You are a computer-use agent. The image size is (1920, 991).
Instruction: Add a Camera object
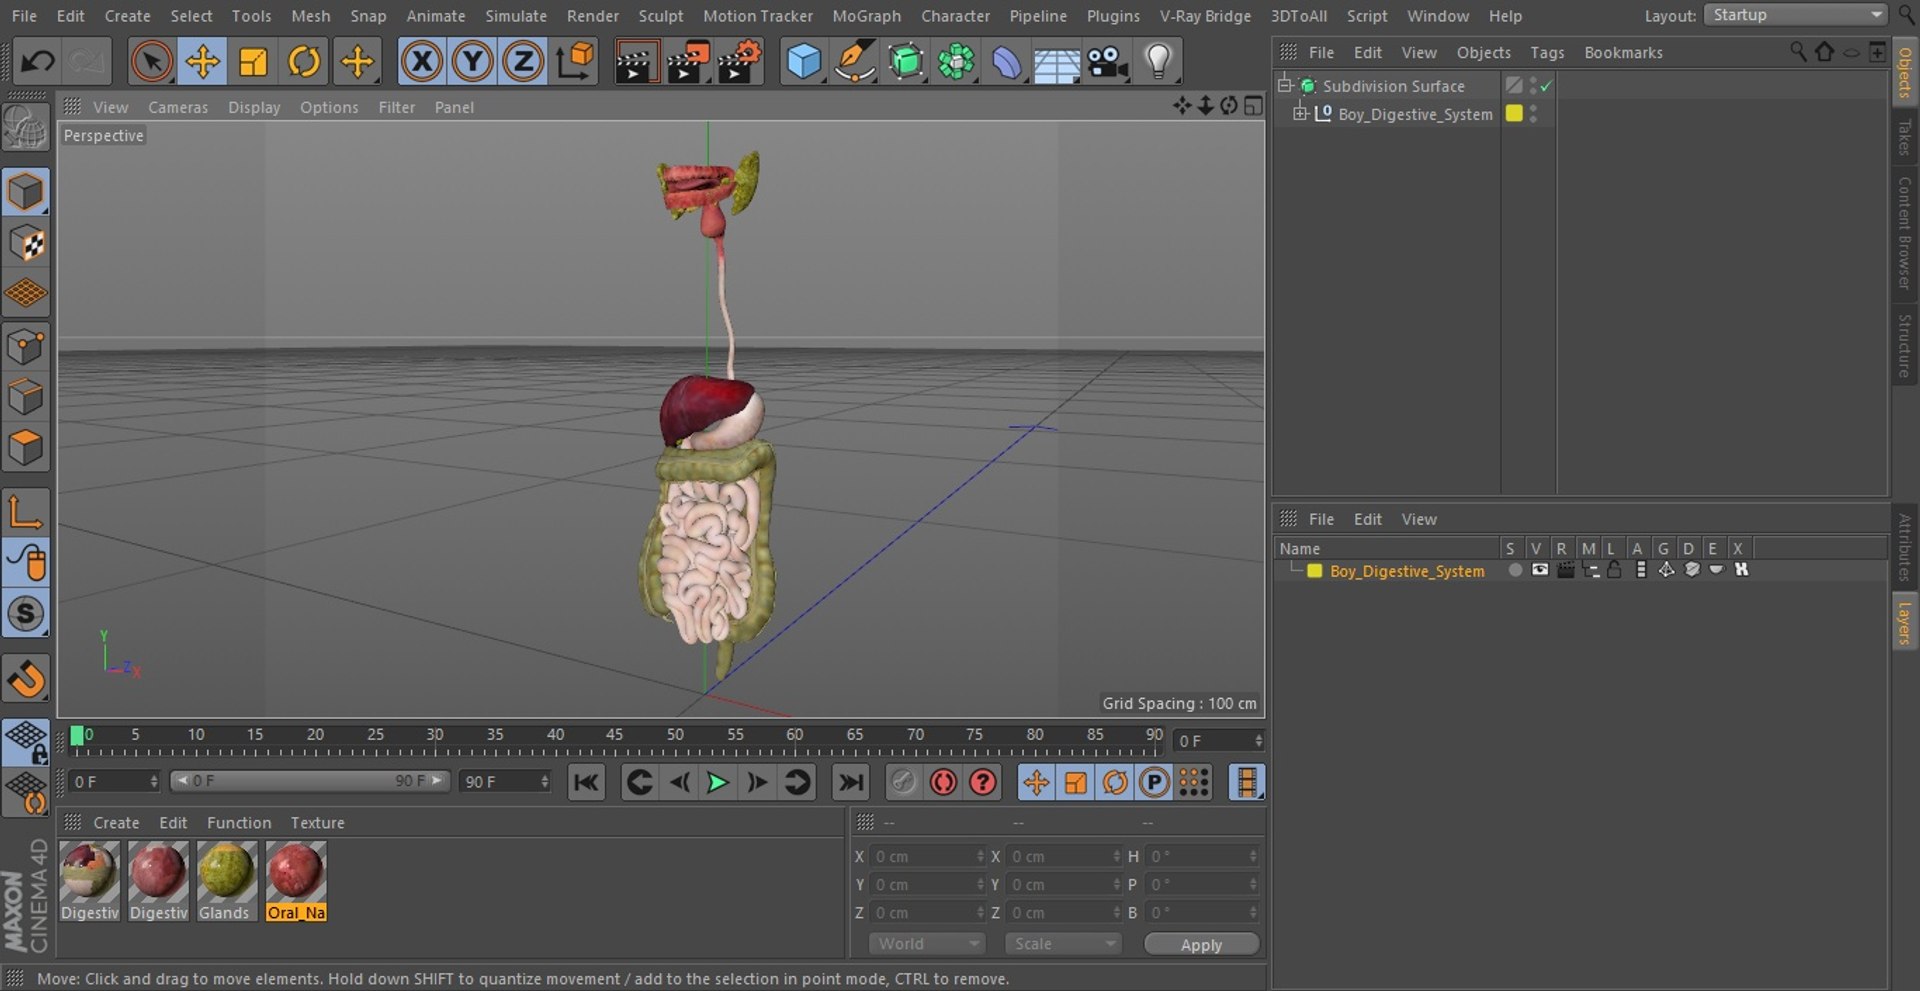pos(1107,62)
